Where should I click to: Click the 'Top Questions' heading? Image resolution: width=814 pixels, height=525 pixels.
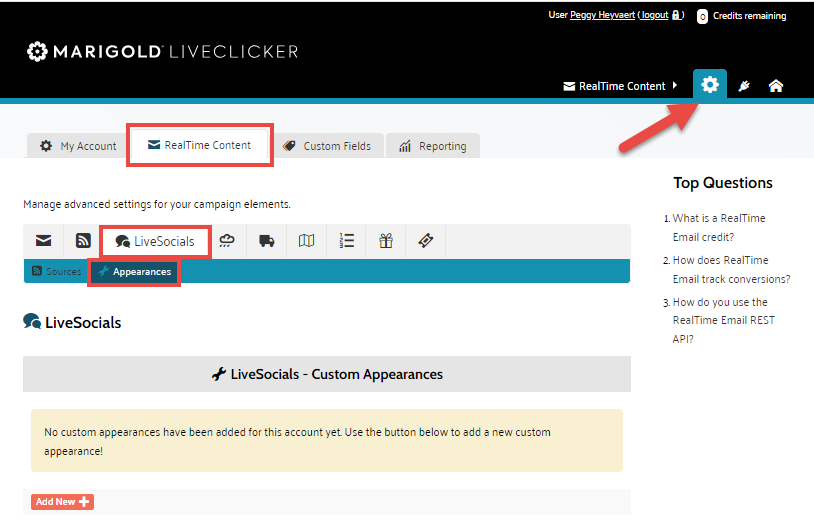click(x=723, y=183)
